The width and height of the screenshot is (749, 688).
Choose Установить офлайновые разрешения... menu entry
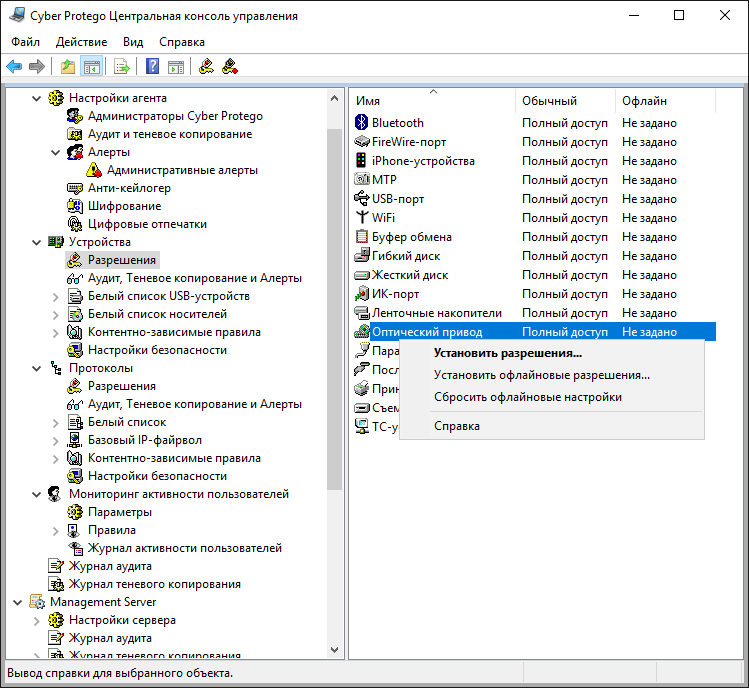[x=552, y=375]
